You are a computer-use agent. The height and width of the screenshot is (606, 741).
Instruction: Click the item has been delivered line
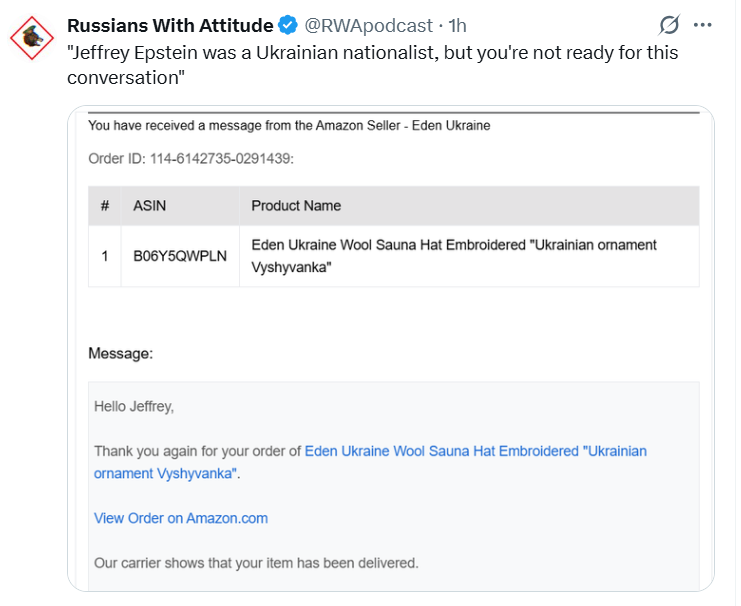256,563
